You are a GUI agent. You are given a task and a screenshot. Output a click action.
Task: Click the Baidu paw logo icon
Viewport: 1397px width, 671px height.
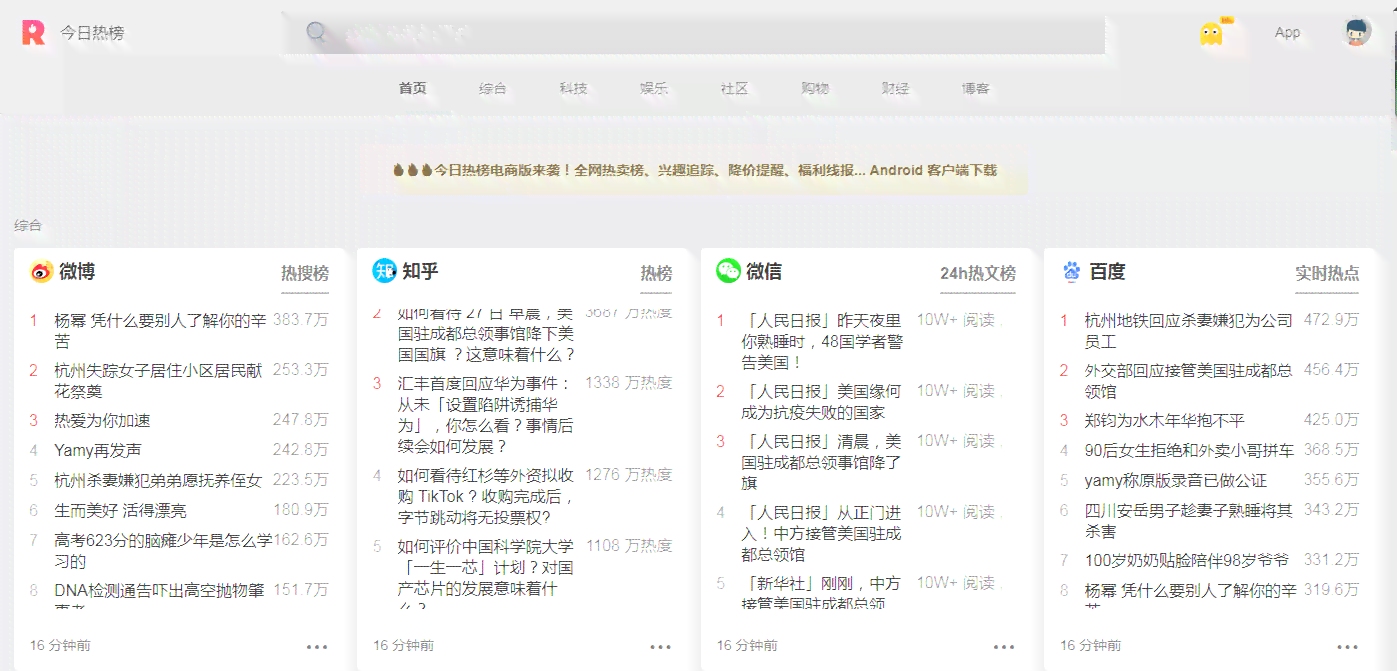[1072, 271]
